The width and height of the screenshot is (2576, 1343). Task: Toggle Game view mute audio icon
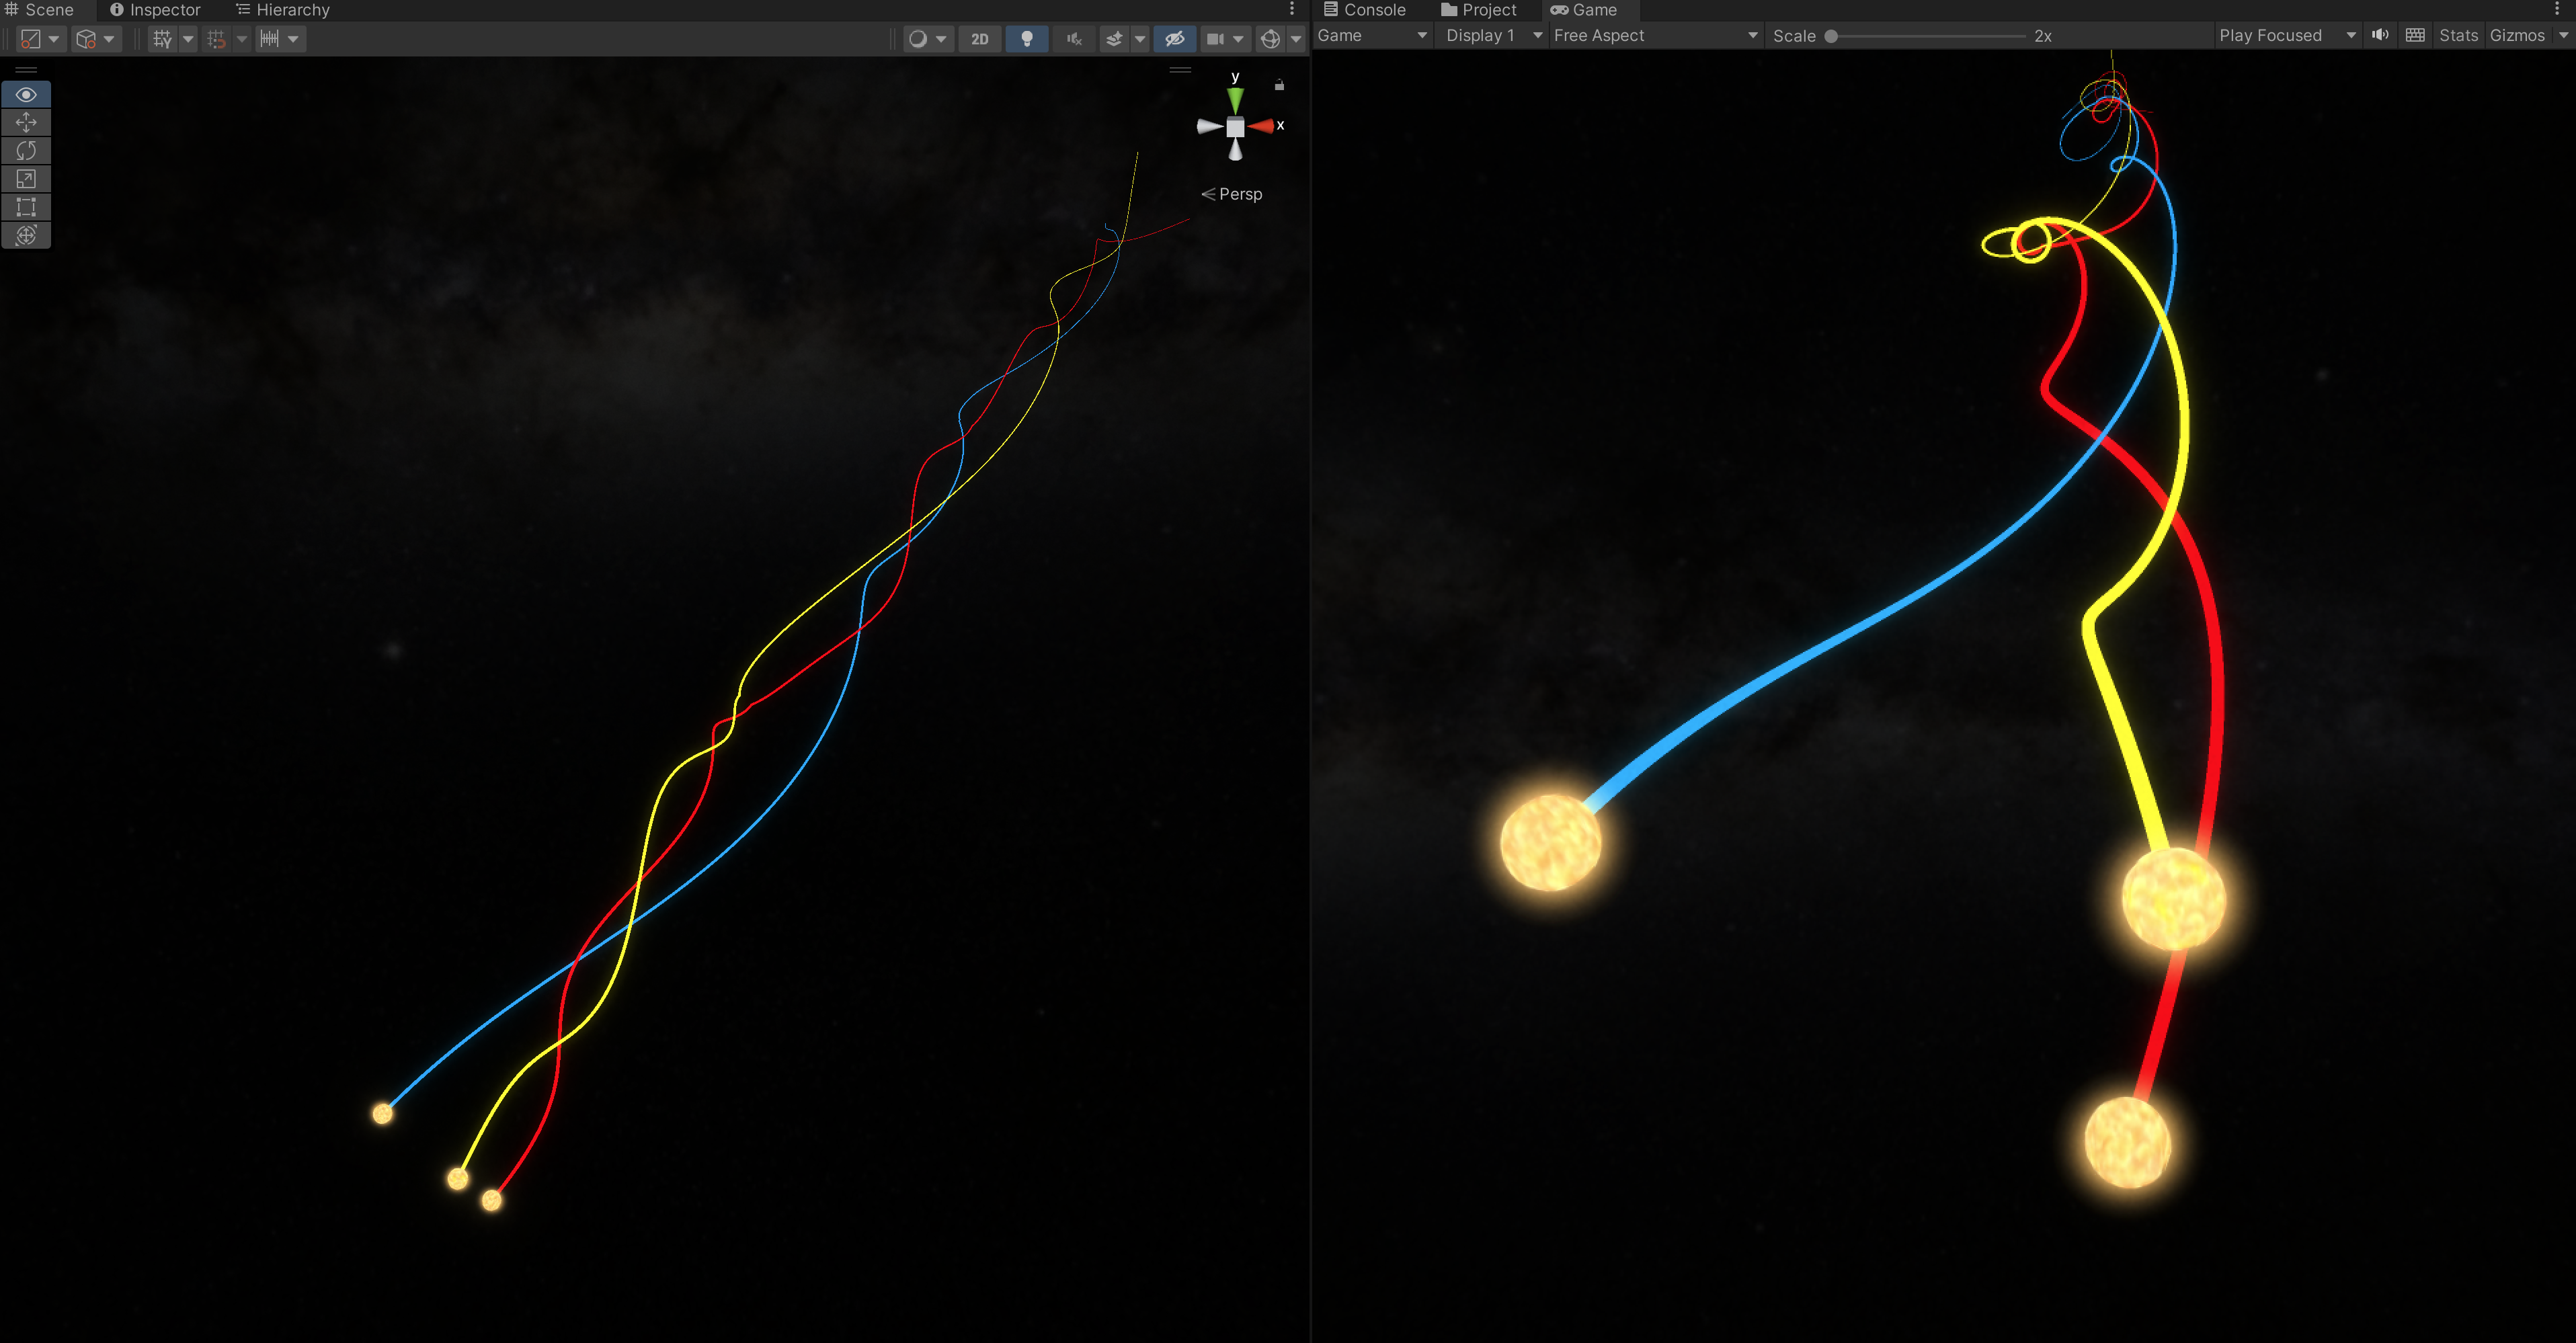coord(2381,36)
